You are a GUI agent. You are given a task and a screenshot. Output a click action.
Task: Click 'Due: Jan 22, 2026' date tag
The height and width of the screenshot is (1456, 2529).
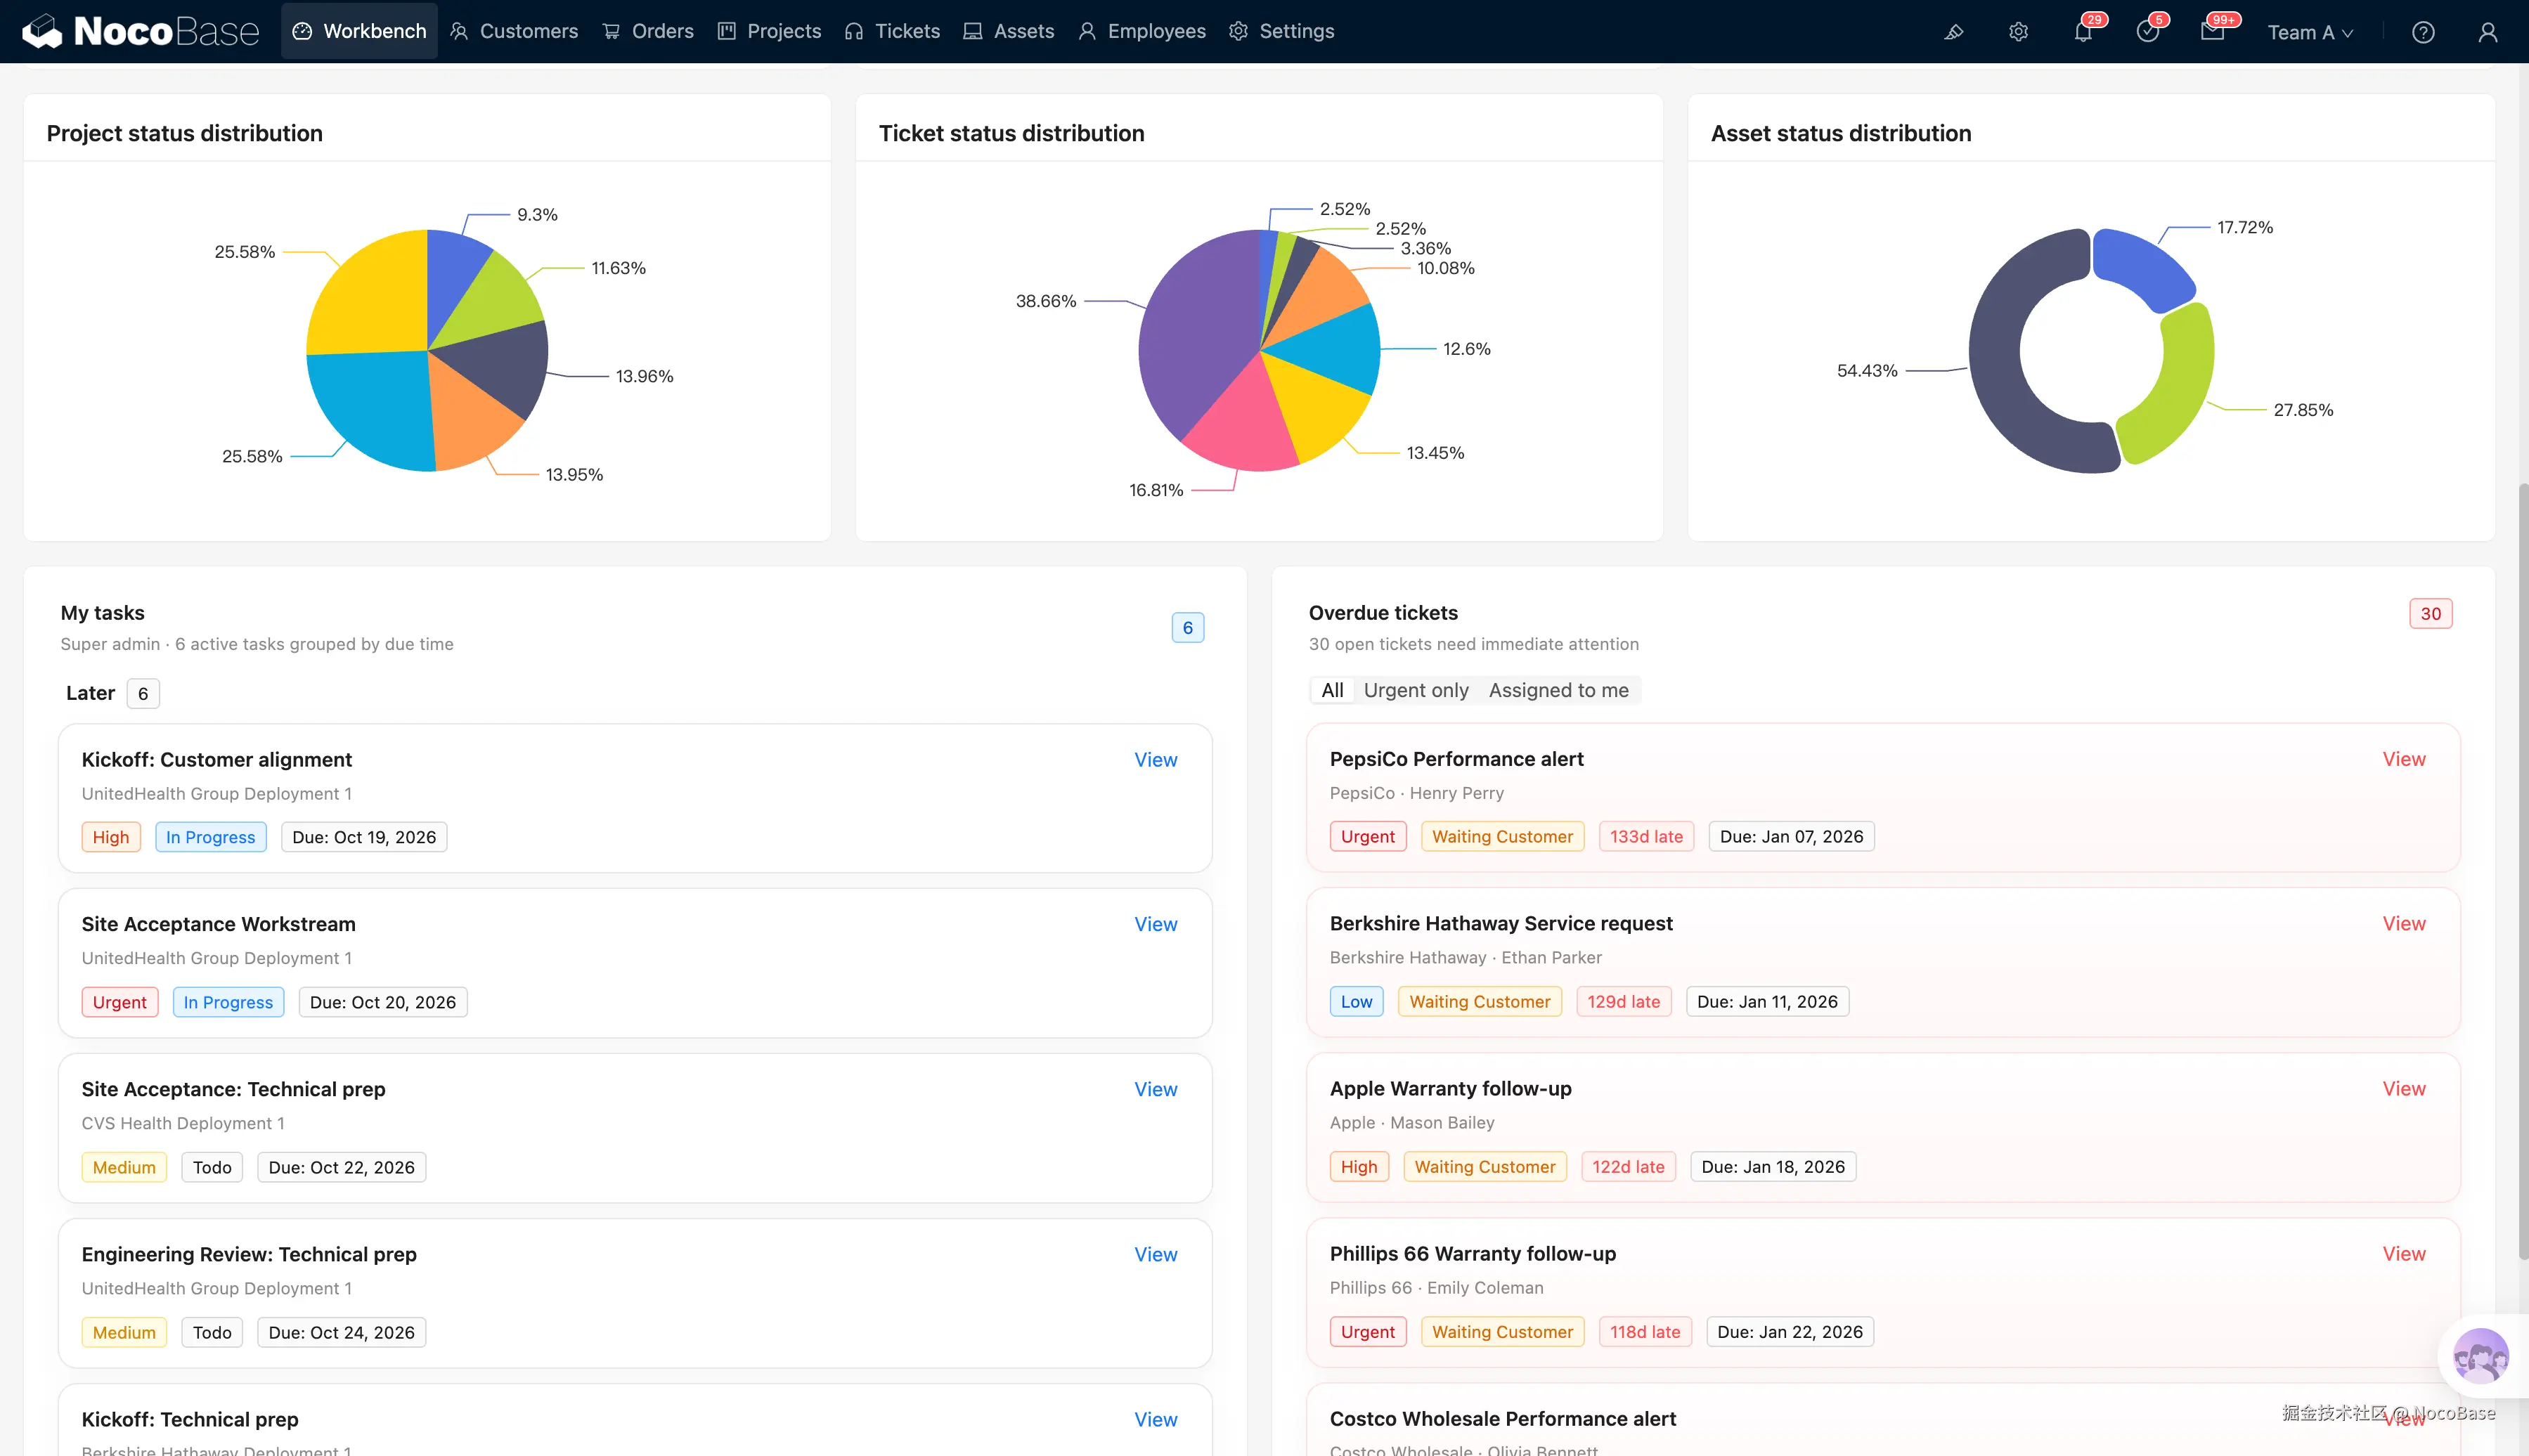click(x=1790, y=1331)
